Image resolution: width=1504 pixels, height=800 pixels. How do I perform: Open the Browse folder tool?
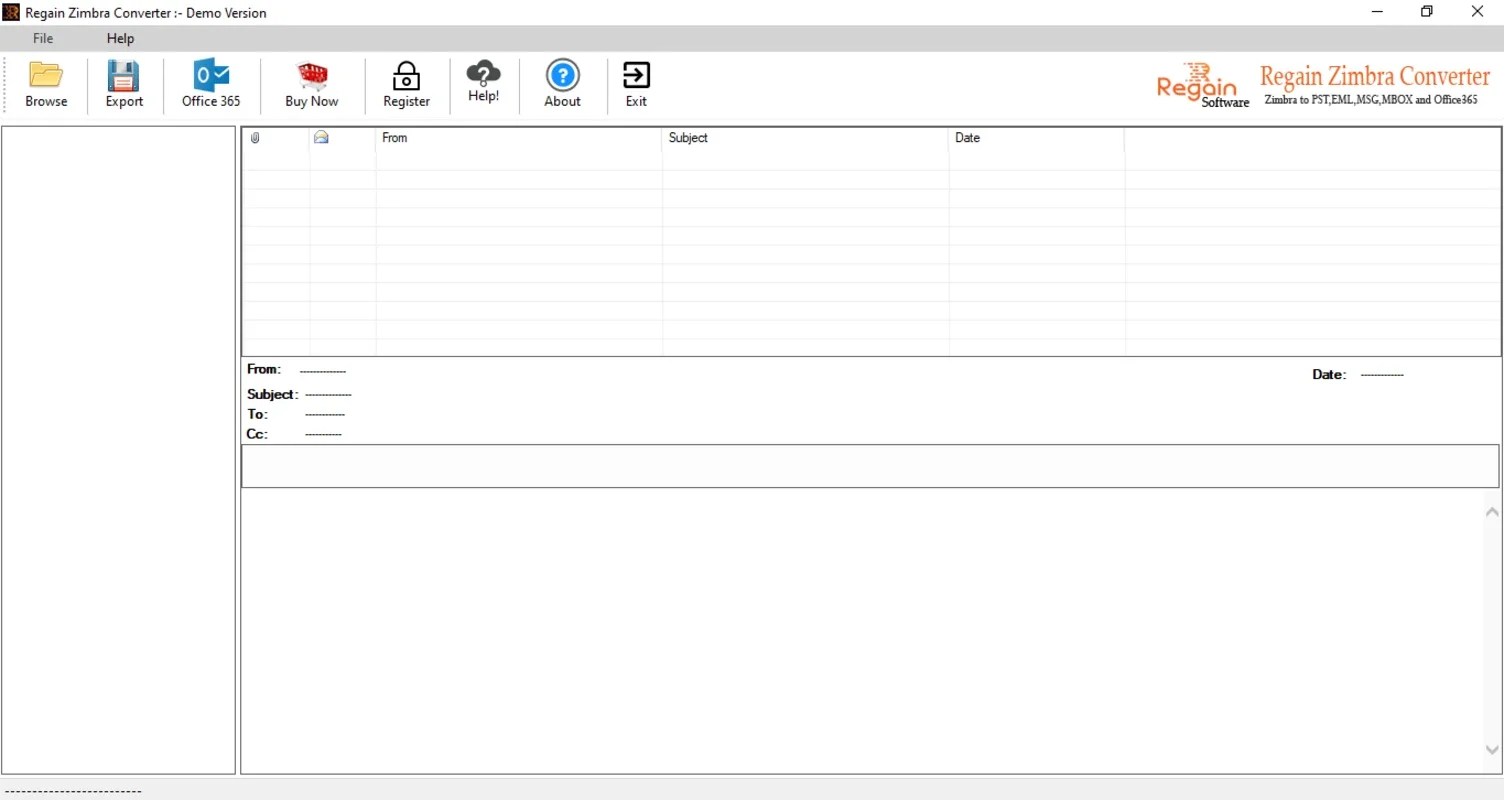point(46,84)
